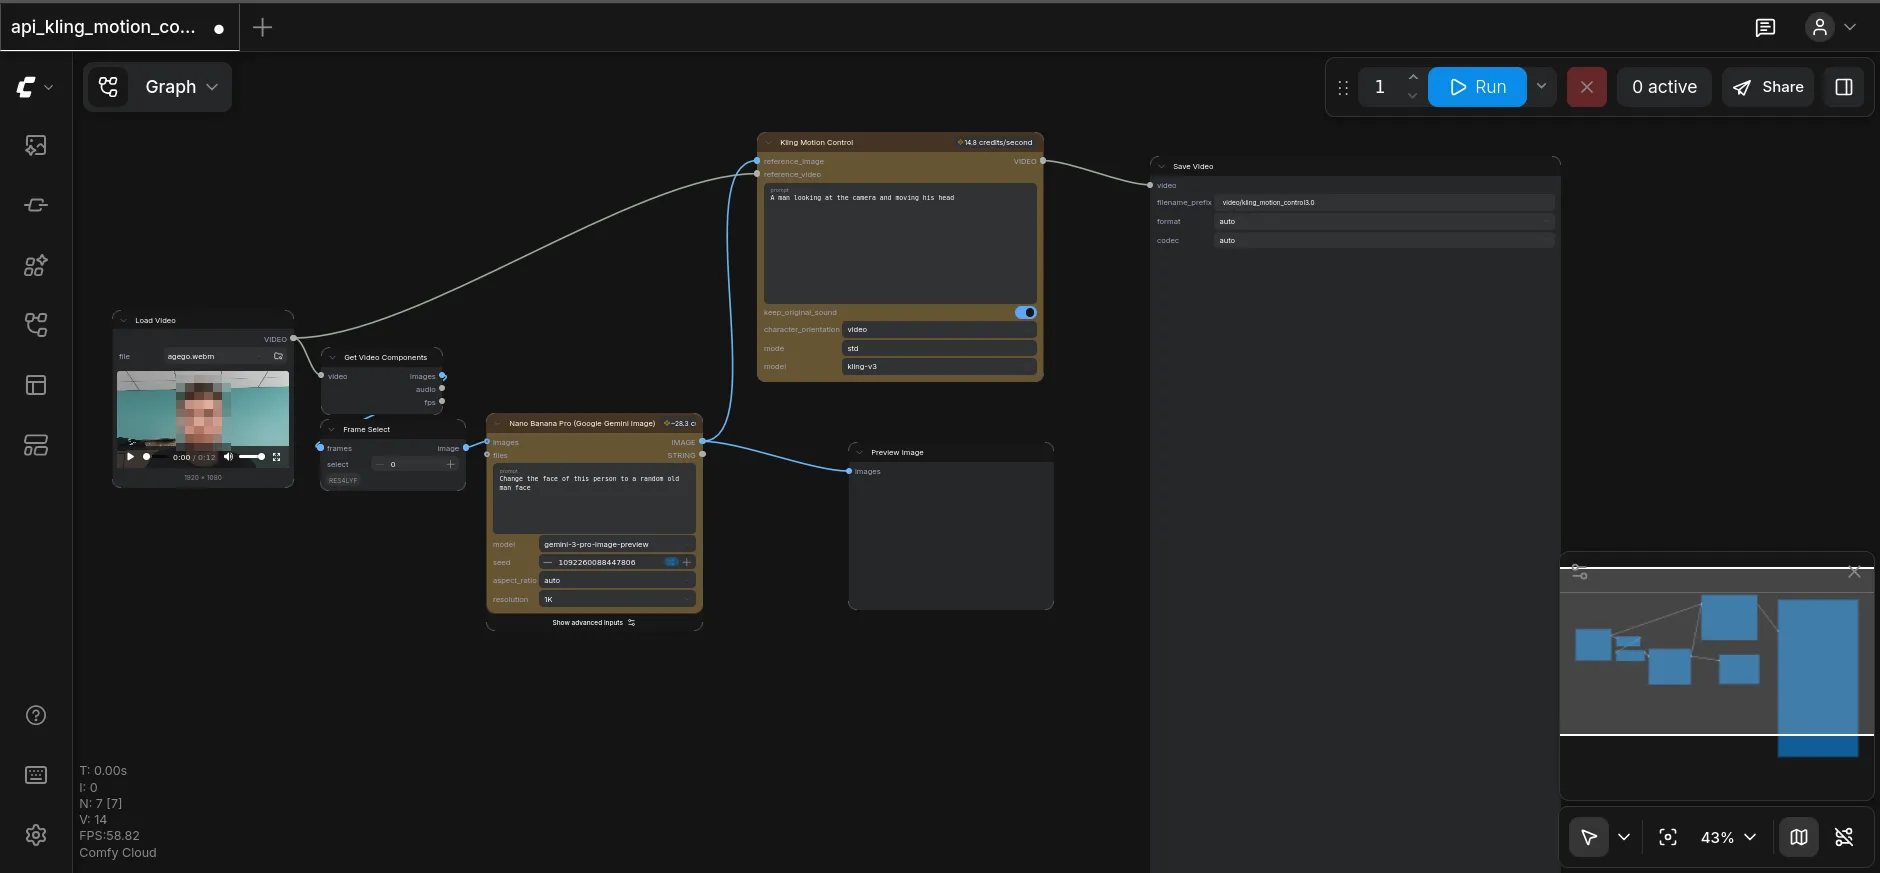Click the Graph icon in the mode button
Screen dimensions: 1880x873
(109, 87)
